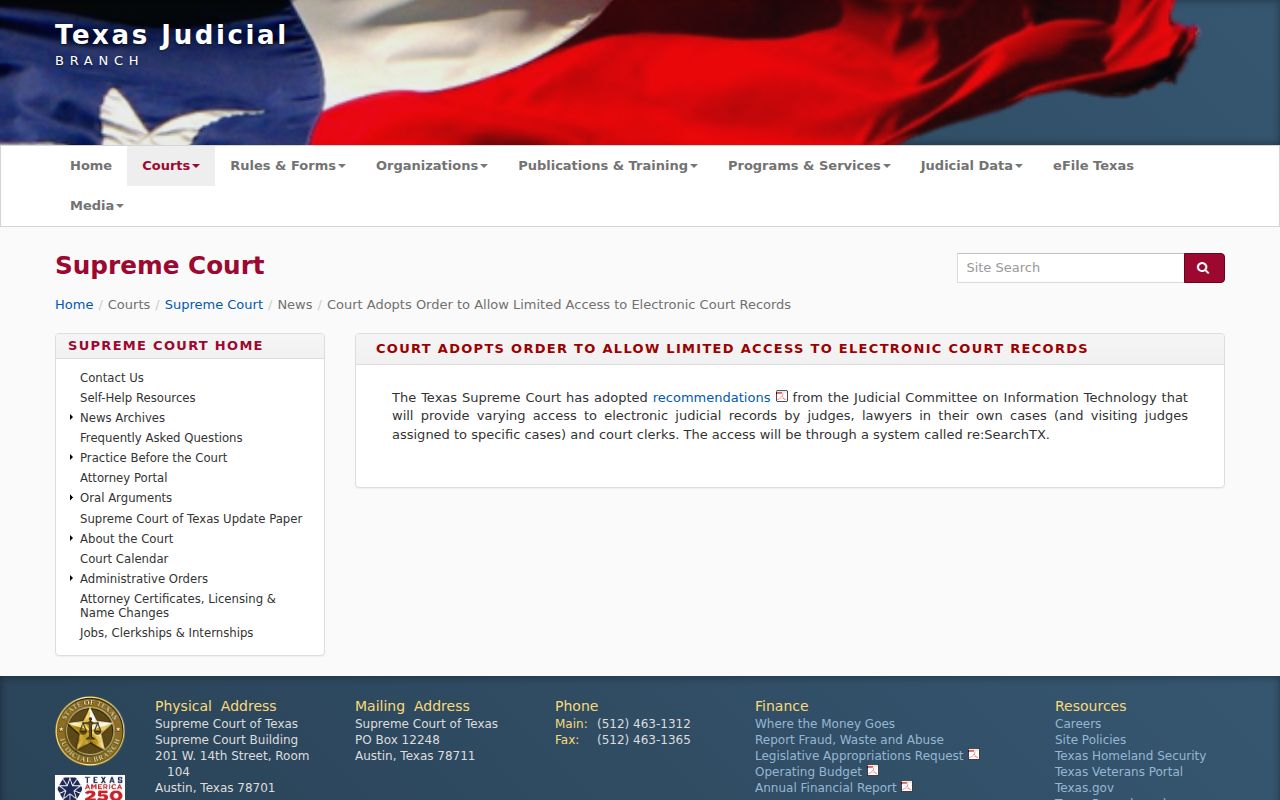The height and width of the screenshot is (800, 1280).
Task: Expand Programs & Services menu
Action: click(x=809, y=166)
